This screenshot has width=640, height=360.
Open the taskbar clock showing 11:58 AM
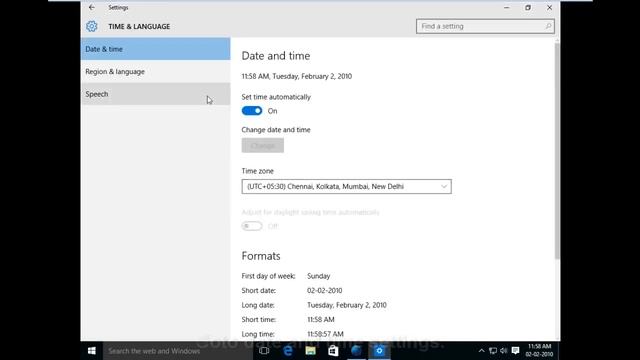tap(539, 351)
